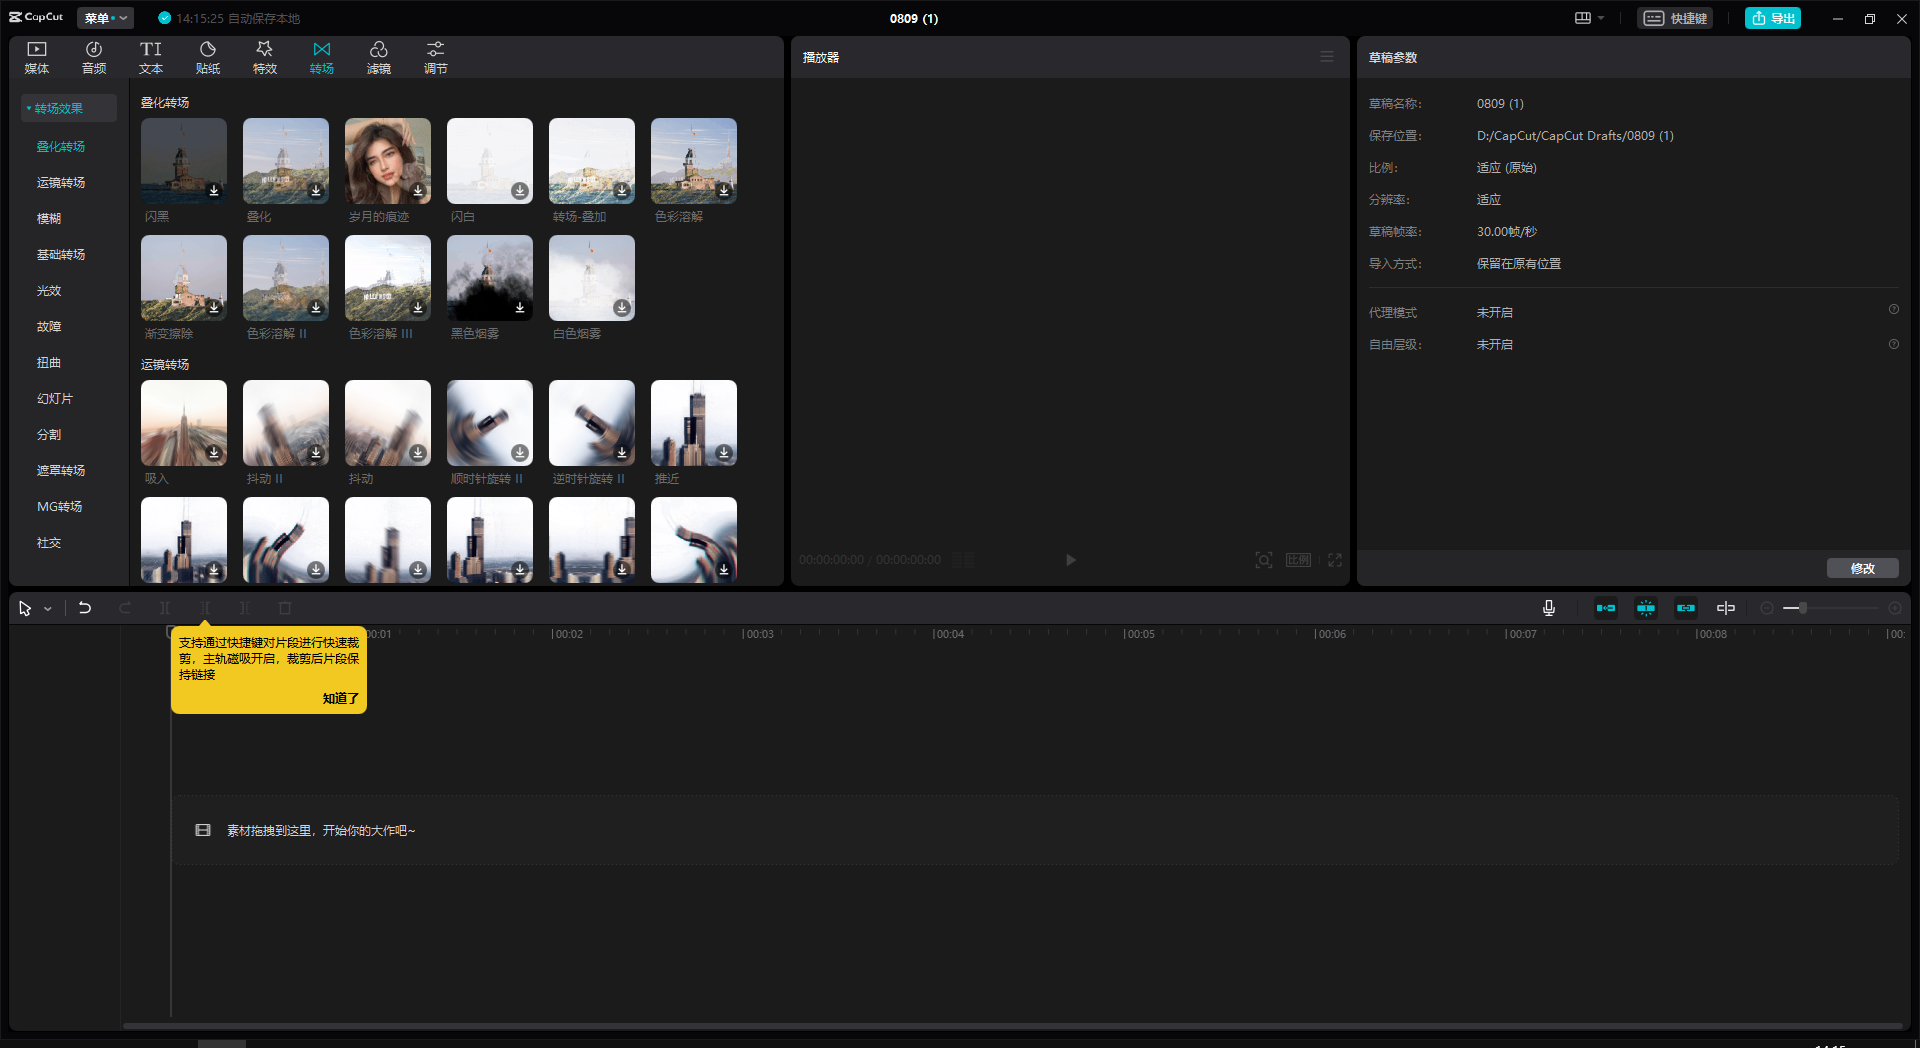Image resolution: width=1920 pixels, height=1048 pixels.
Task: Open the 媒体 media panel
Action: coord(37,57)
